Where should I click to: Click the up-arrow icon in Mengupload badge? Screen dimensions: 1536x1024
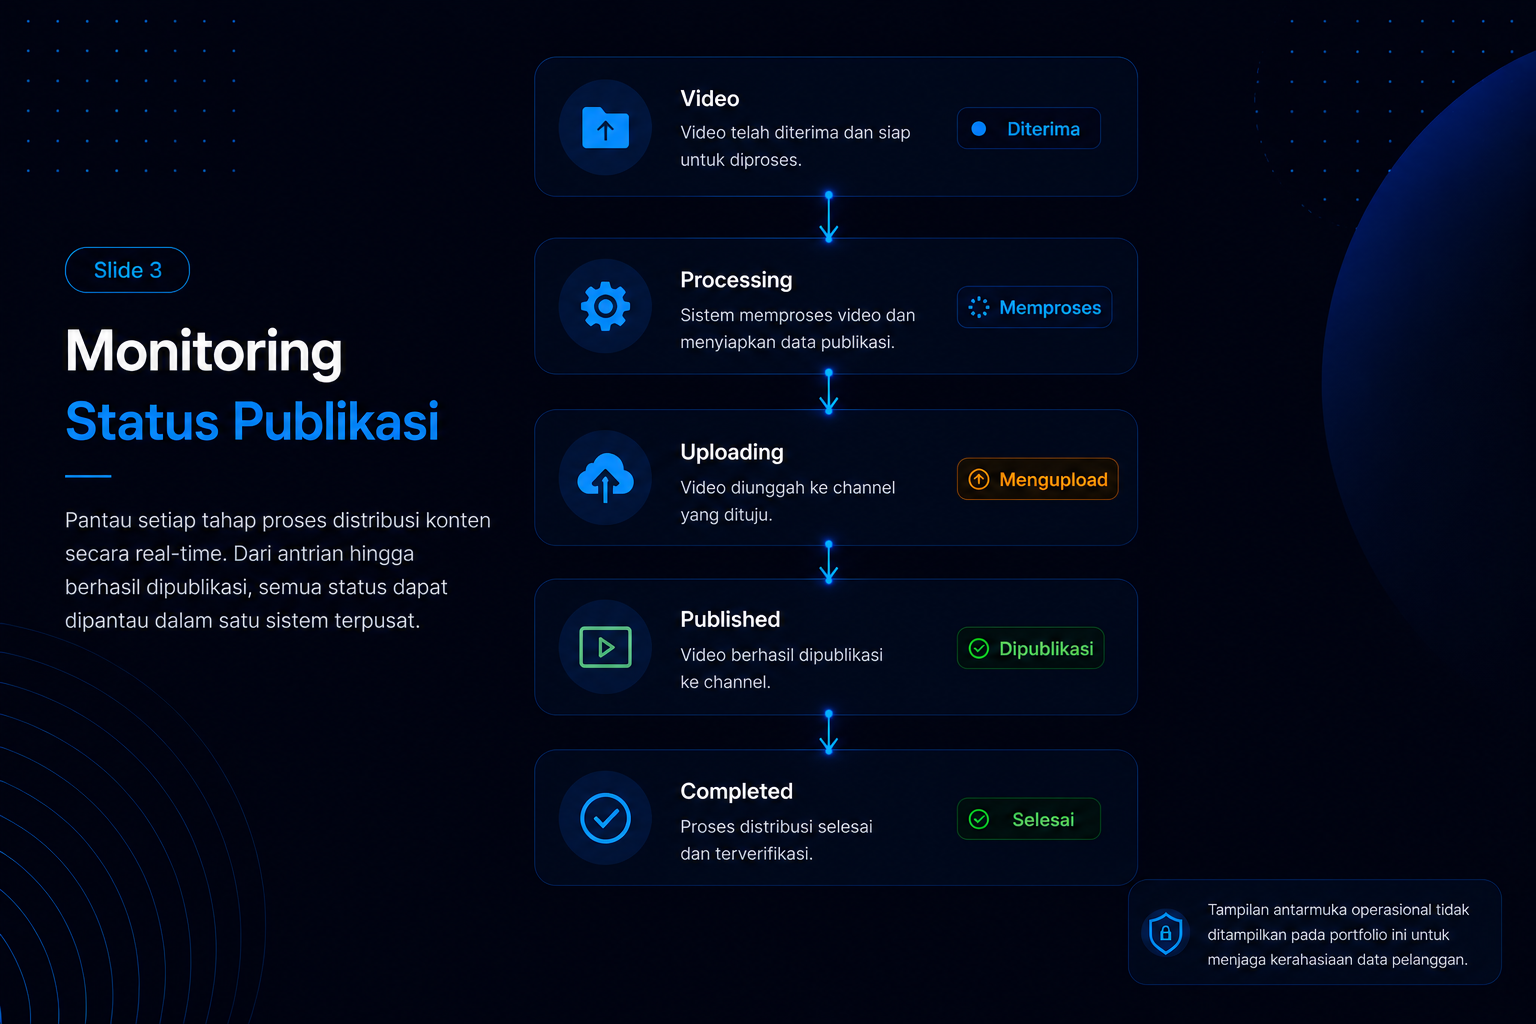pyautogui.click(x=979, y=479)
